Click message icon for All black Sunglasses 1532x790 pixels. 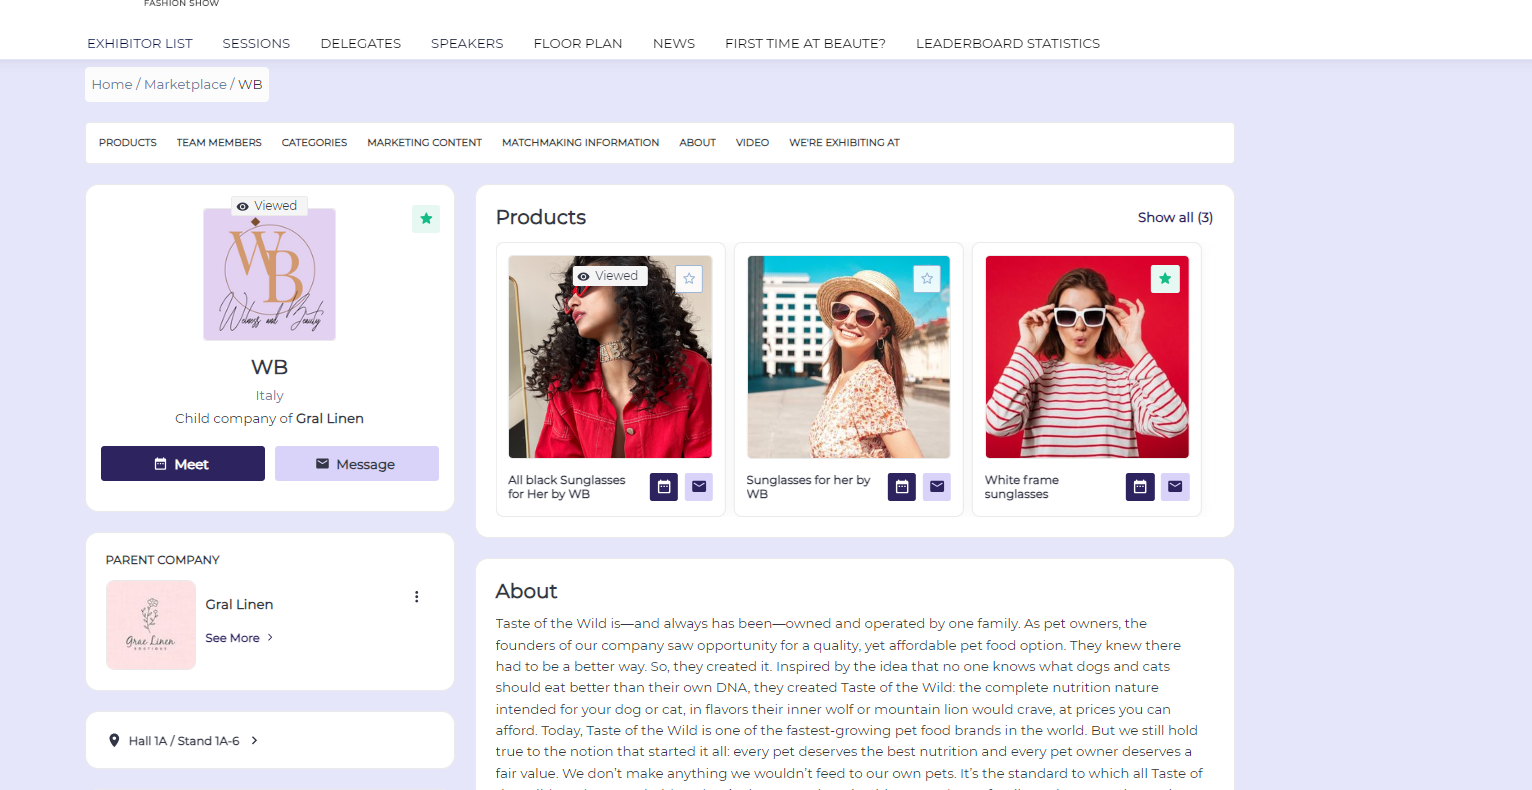pyautogui.click(x=699, y=487)
